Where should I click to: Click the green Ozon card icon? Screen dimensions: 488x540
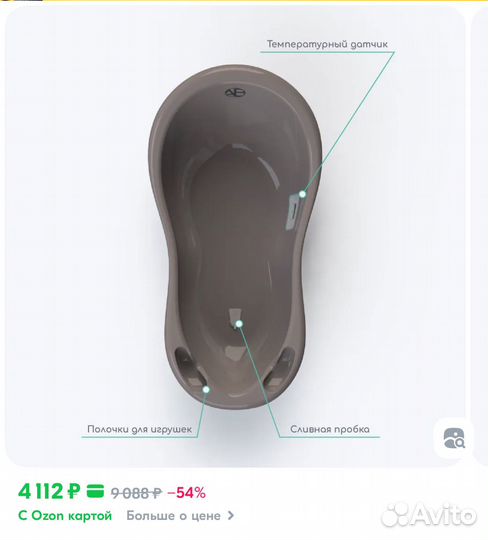click(95, 491)
